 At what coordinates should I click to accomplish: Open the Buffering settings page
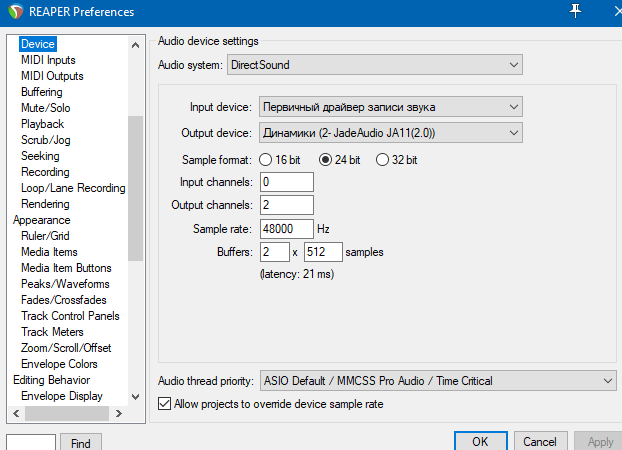click(41, 92)
